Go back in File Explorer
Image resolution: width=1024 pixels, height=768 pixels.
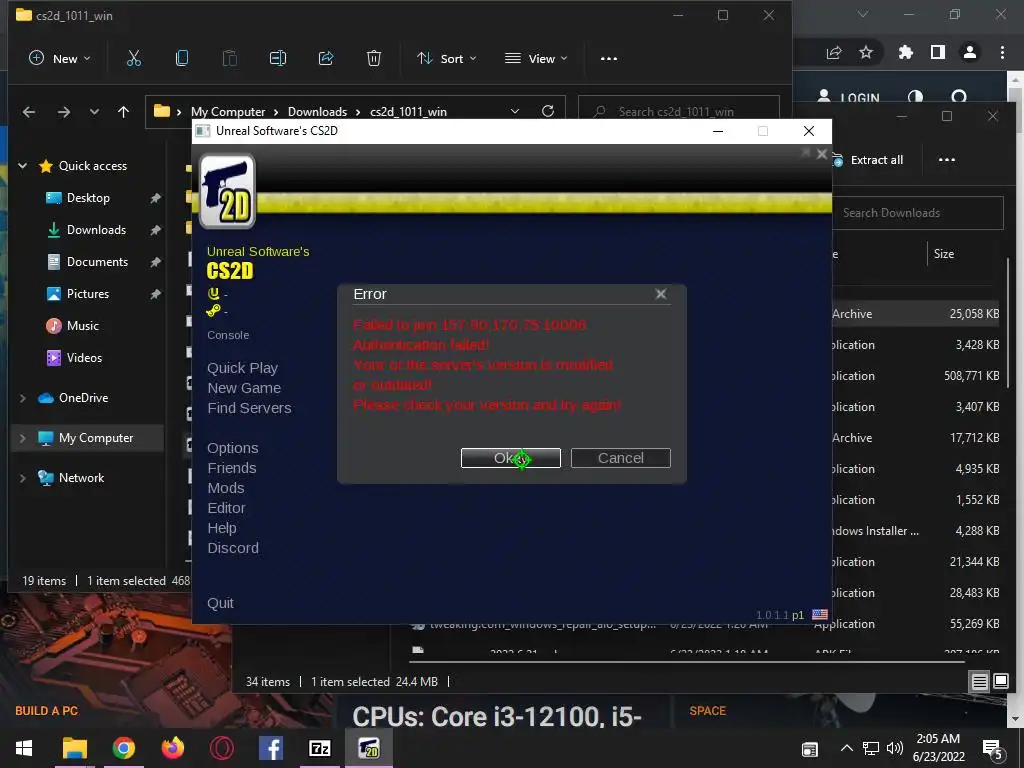[x=29, y=112]
